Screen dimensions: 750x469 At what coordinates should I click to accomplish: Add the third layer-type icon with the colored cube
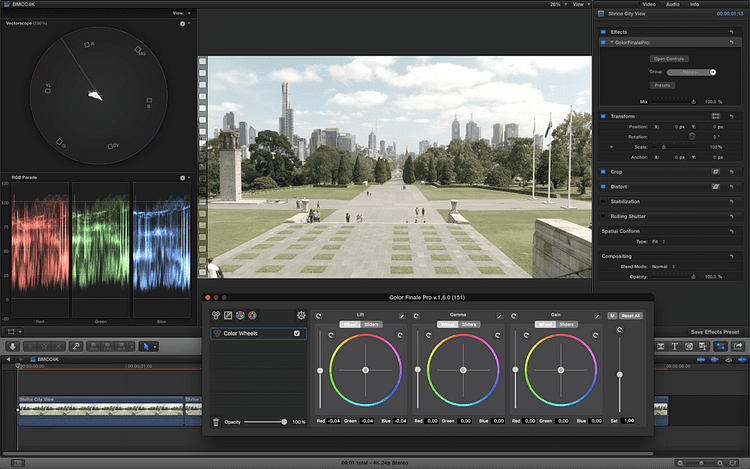point(240,315)
